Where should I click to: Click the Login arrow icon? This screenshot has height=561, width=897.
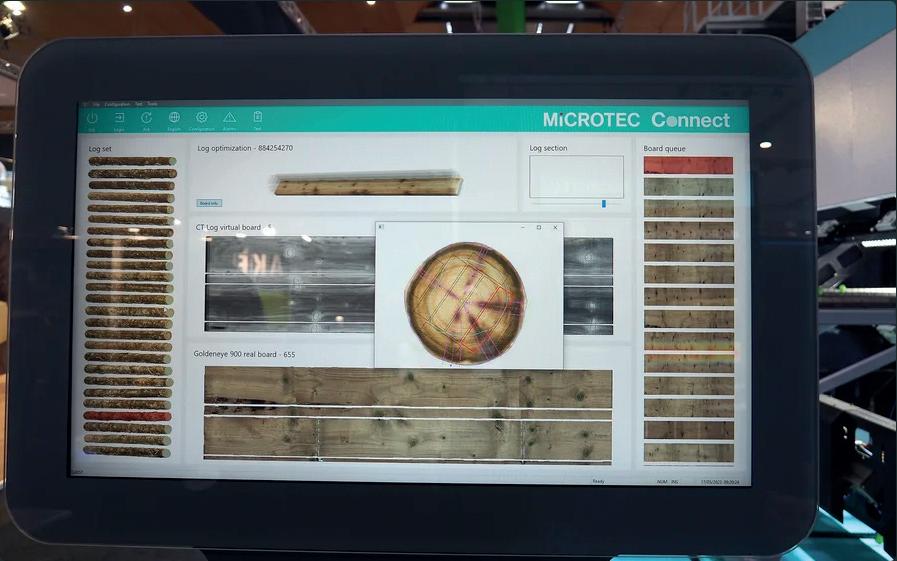[119, 118]
